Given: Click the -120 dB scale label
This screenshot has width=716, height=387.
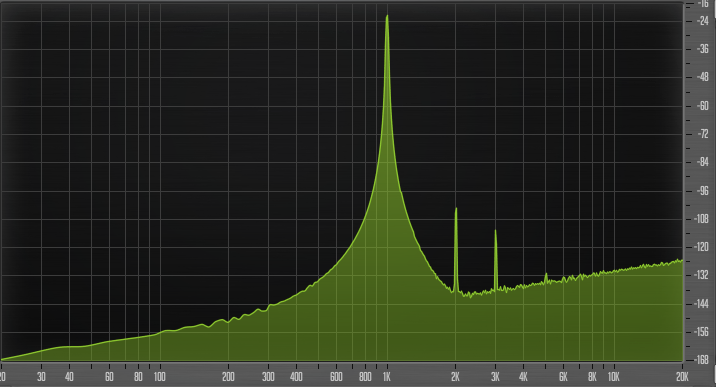Looking at the screenshot, I should [x=702, y=247].
